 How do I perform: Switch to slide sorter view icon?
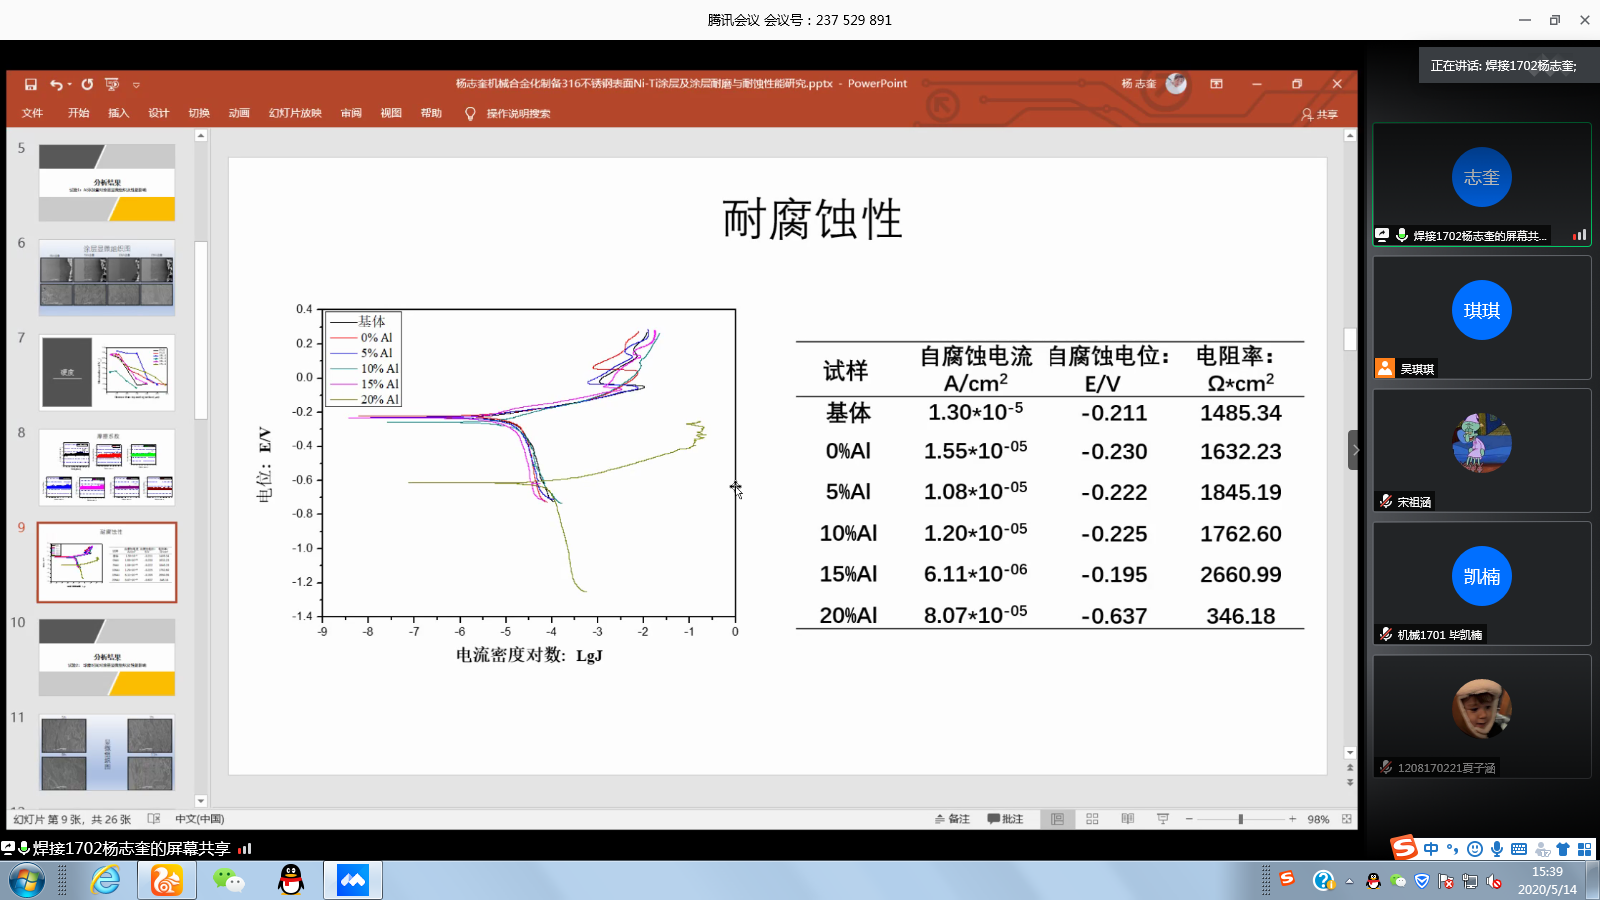click(1092, 819)
